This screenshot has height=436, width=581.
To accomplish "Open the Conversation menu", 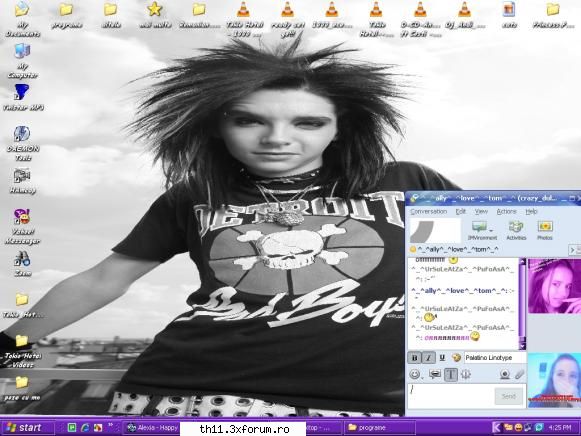I will click(x=428, y=212).
